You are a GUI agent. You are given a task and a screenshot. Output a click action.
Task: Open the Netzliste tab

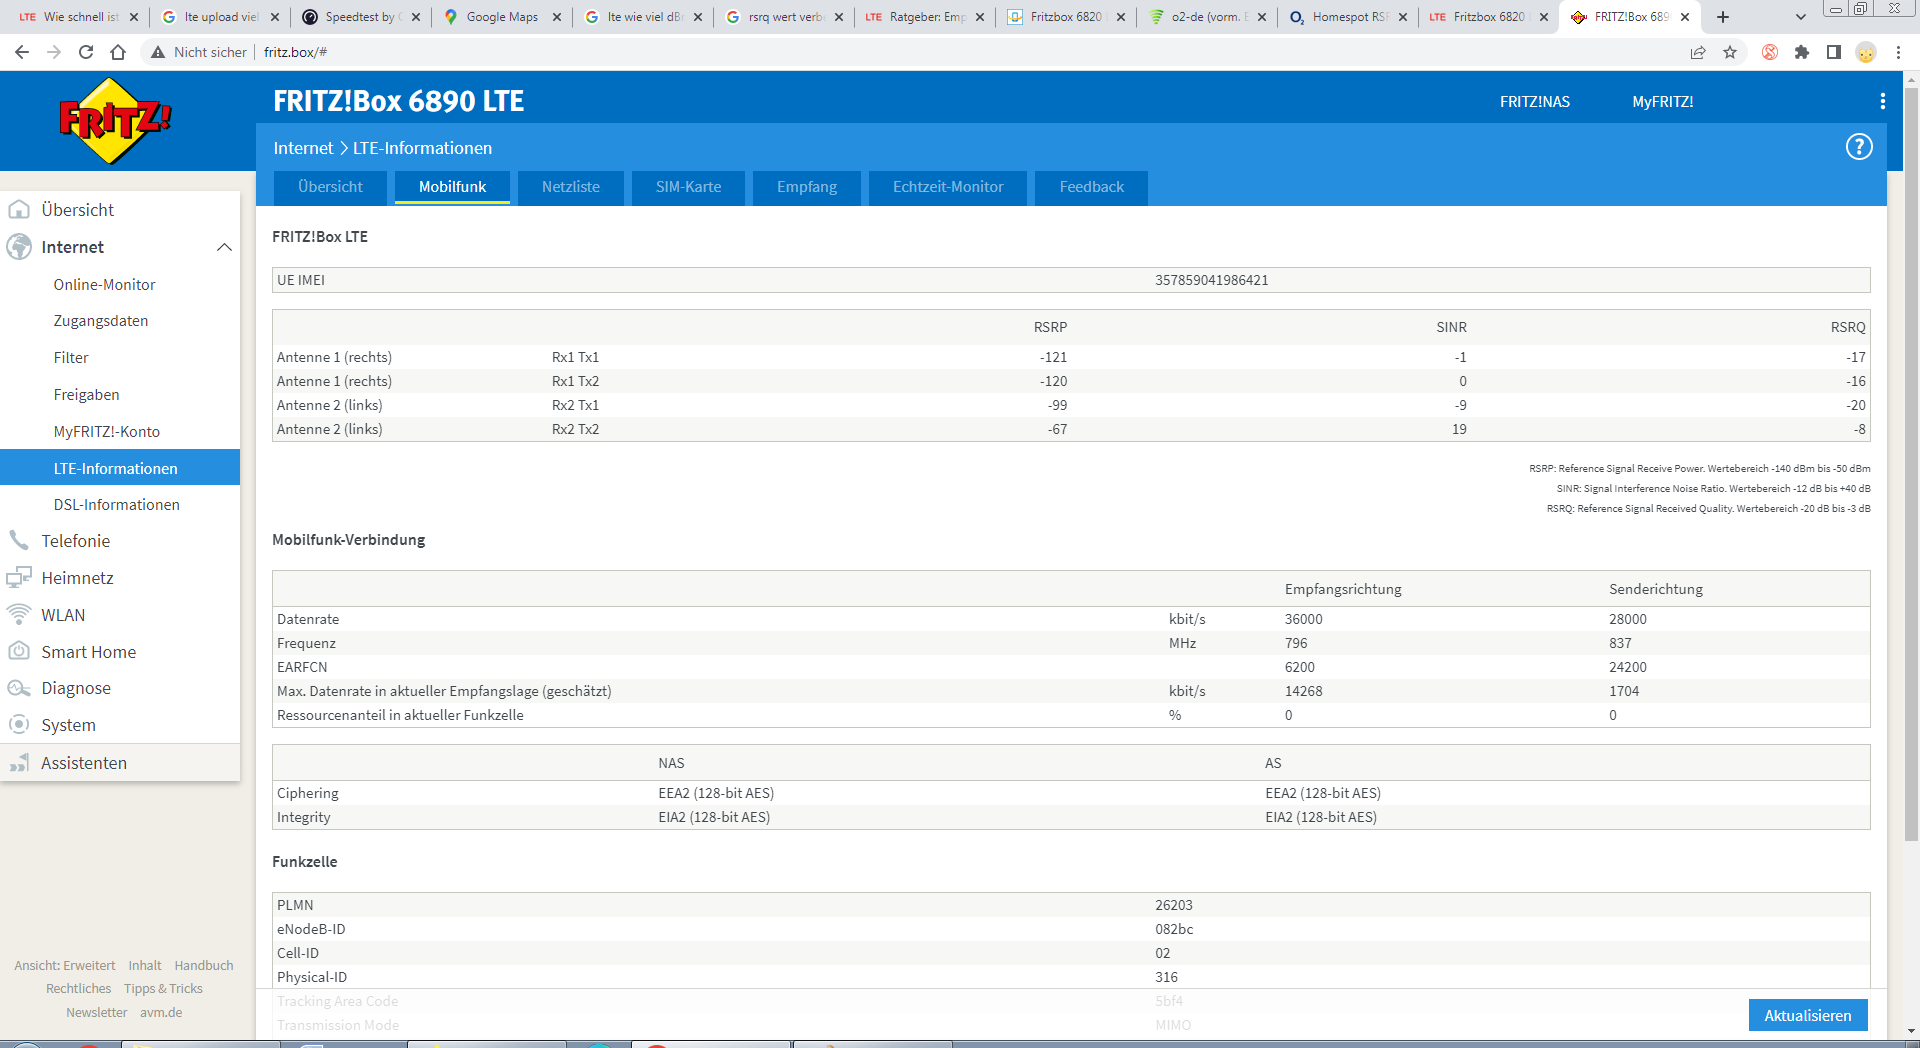[x=571, y=187]
